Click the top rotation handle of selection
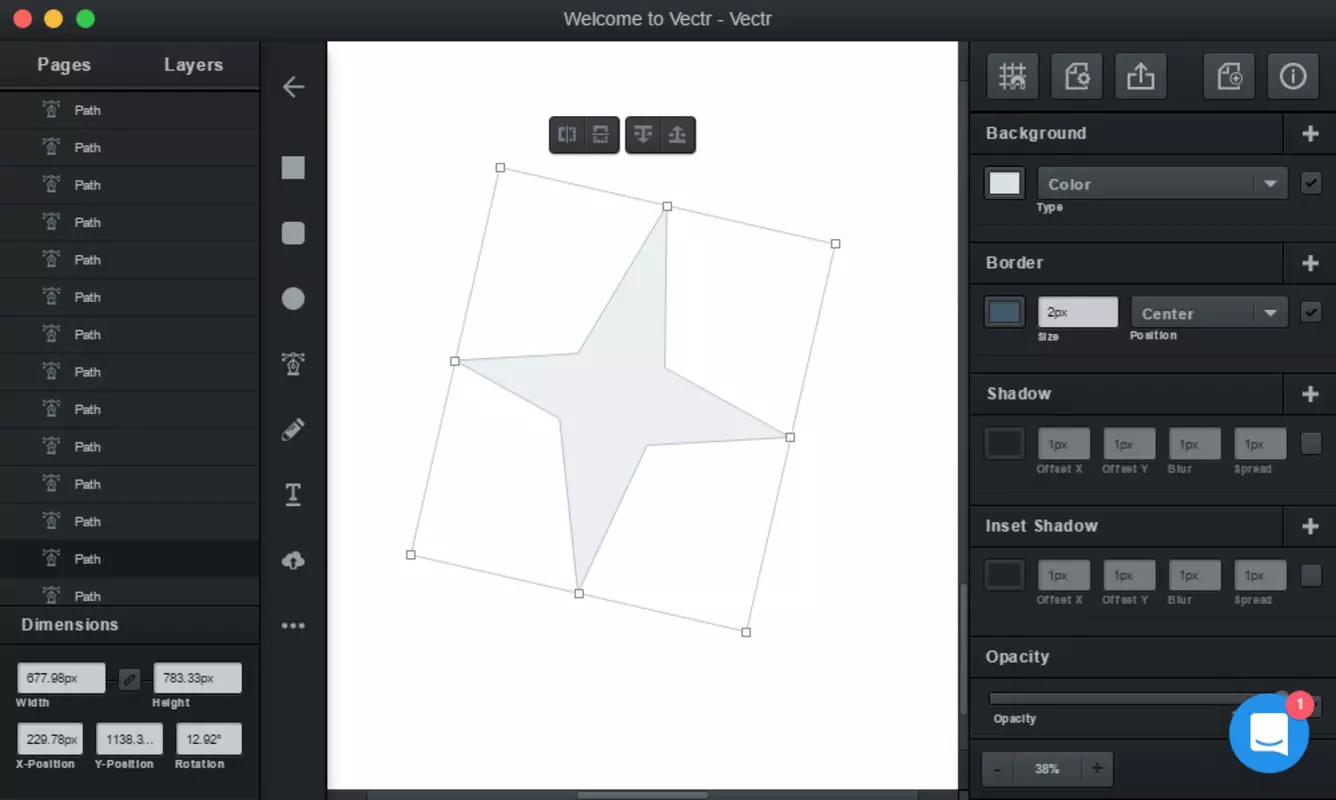The image size is (1336, 800). coord(667,206)
